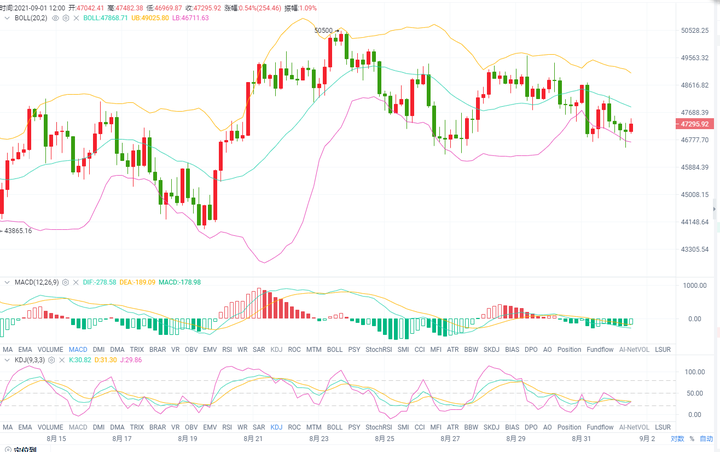Click DIF:-278.58 value in MACD header
Screen dimensions: 720x452
point(100,282)
